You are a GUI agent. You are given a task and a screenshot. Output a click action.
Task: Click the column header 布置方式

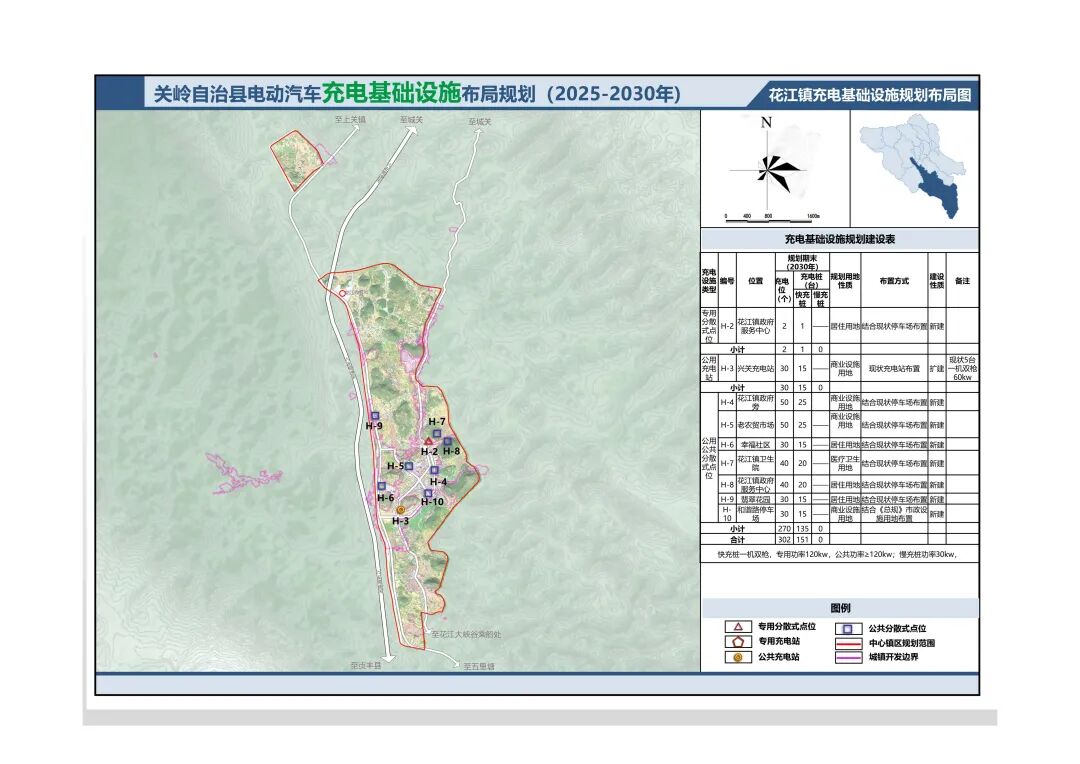894,281
